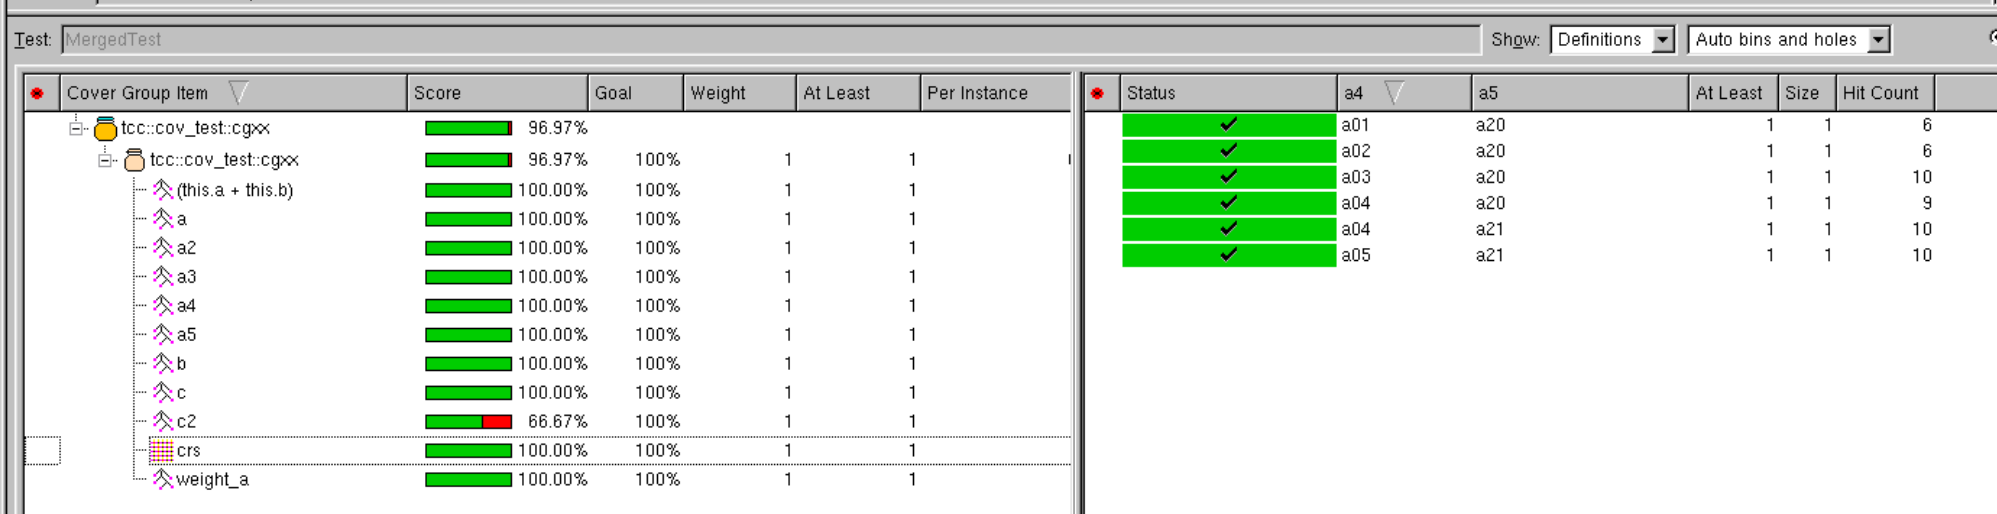Click the status checkmark for a04 a20 row

tap(1229, 203)
